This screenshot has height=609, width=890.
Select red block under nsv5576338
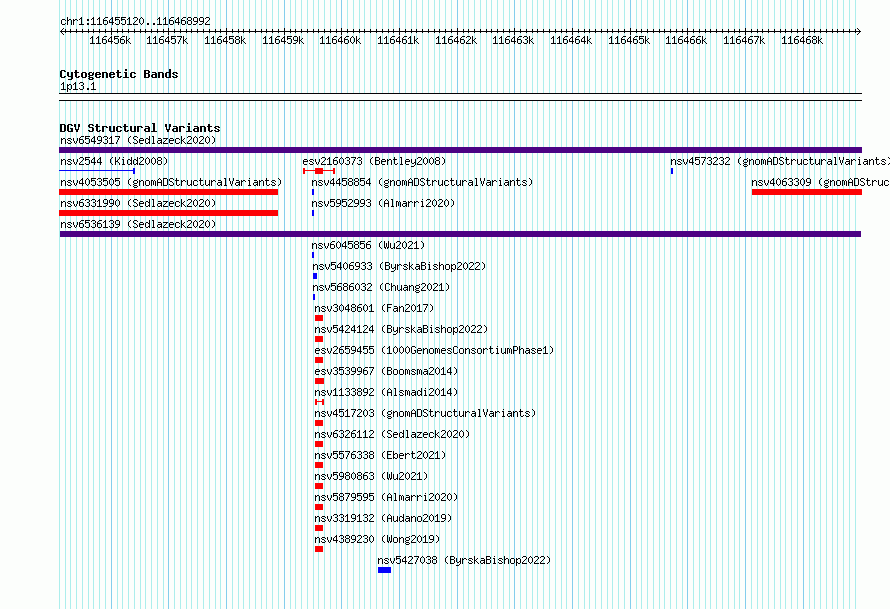click(319, 465)
